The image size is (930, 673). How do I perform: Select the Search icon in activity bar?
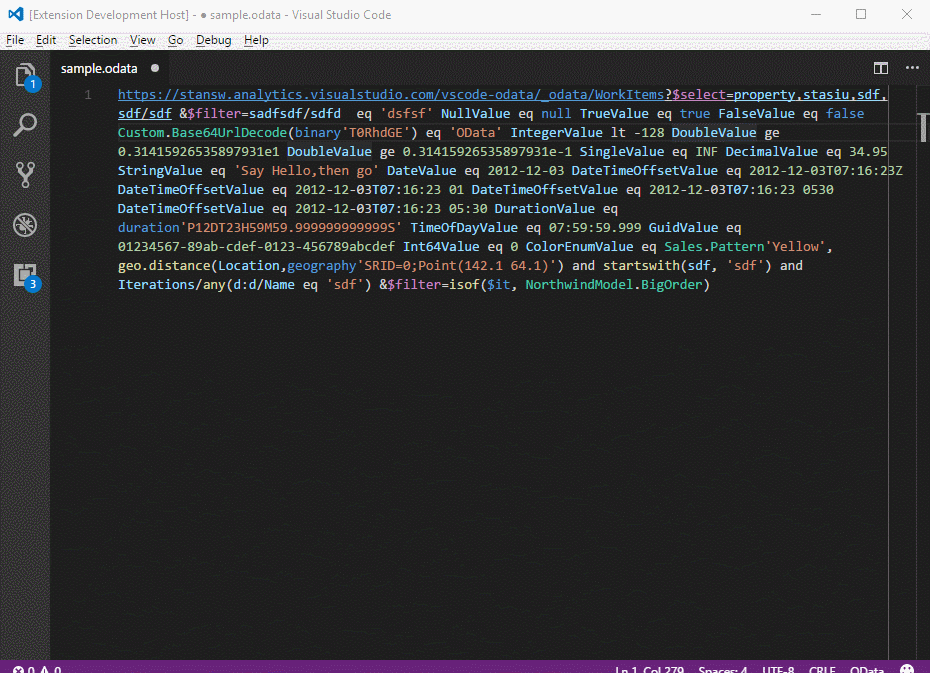tap(24, 125)
